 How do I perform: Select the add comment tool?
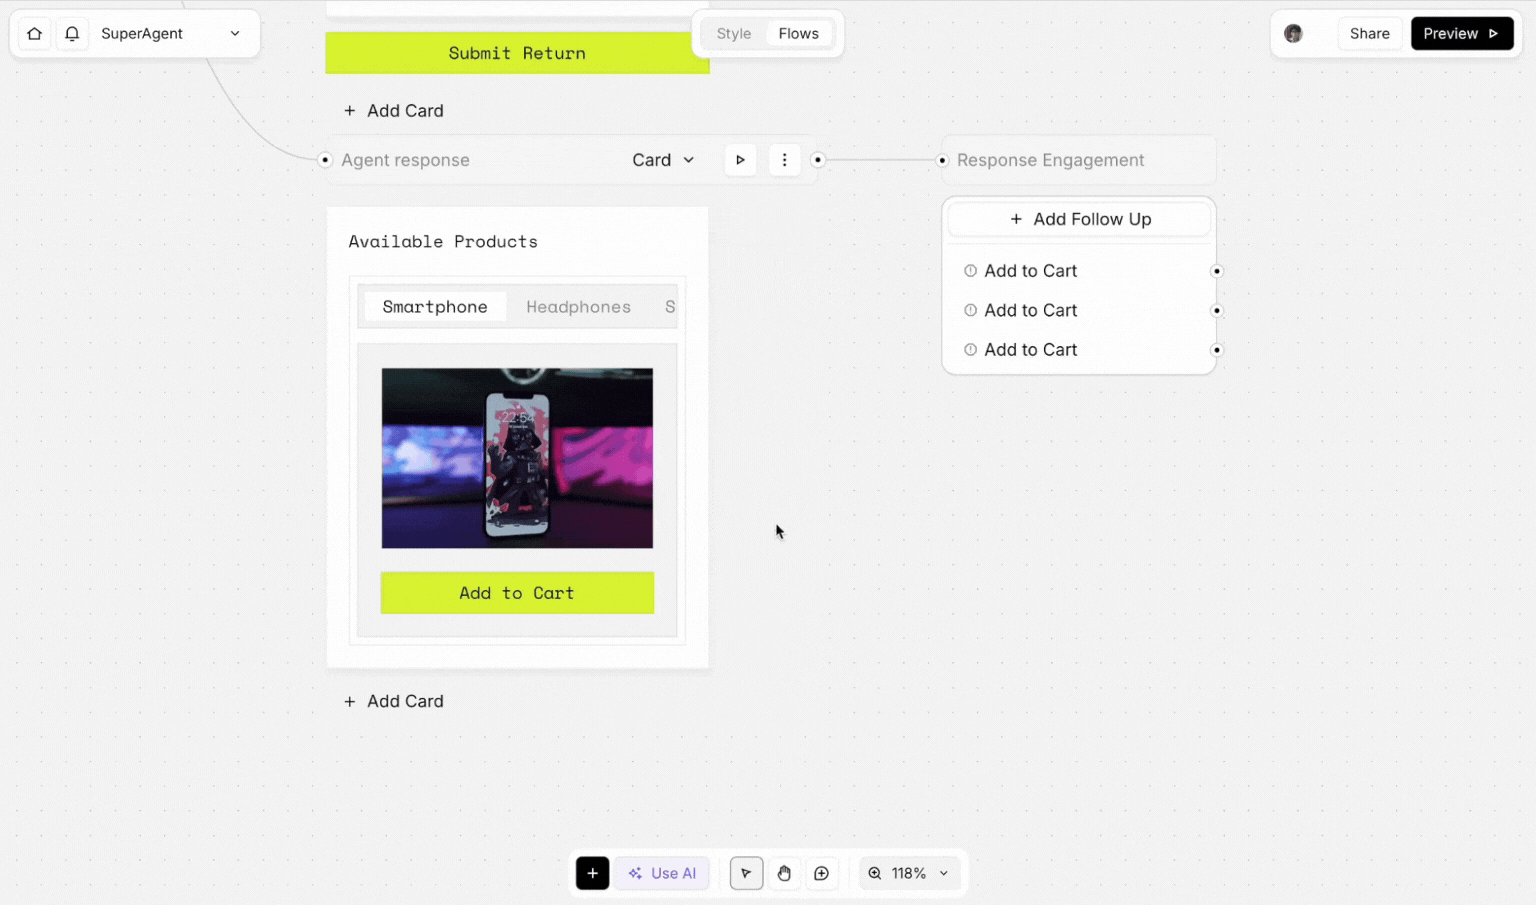point(821,873)
